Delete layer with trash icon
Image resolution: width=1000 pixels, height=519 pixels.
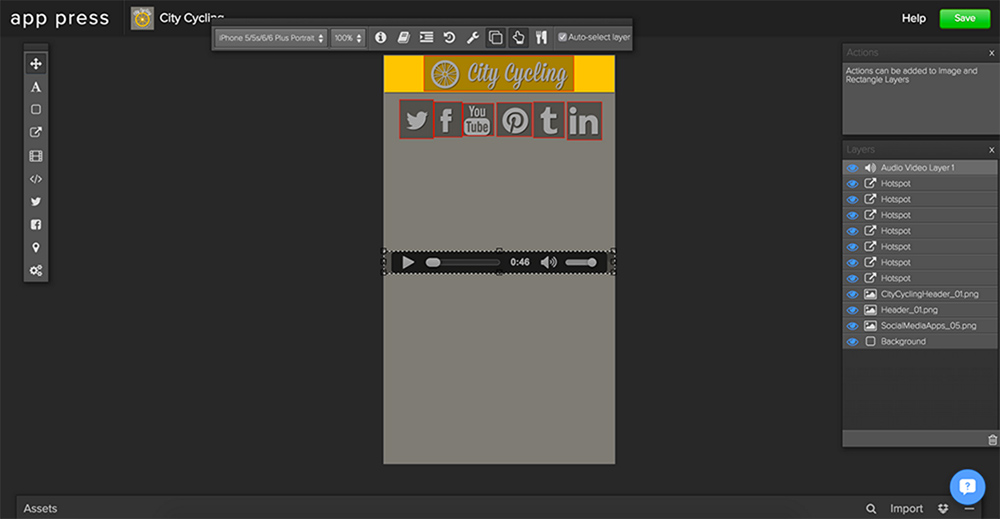[992, 440]
